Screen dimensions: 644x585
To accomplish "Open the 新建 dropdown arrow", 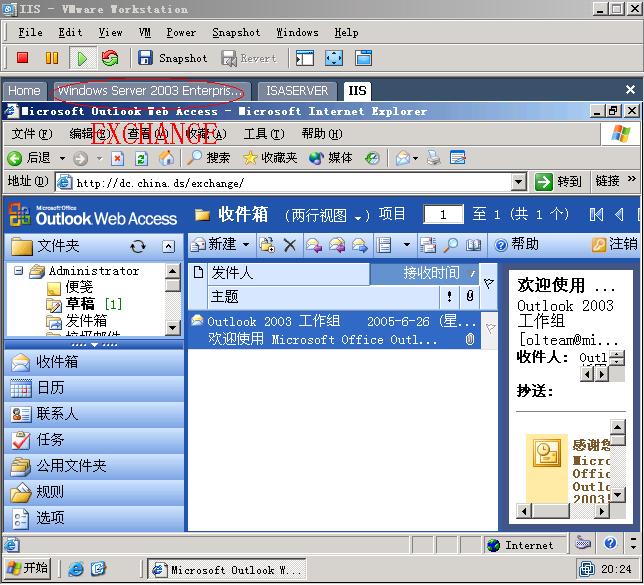I will (246, 245).
